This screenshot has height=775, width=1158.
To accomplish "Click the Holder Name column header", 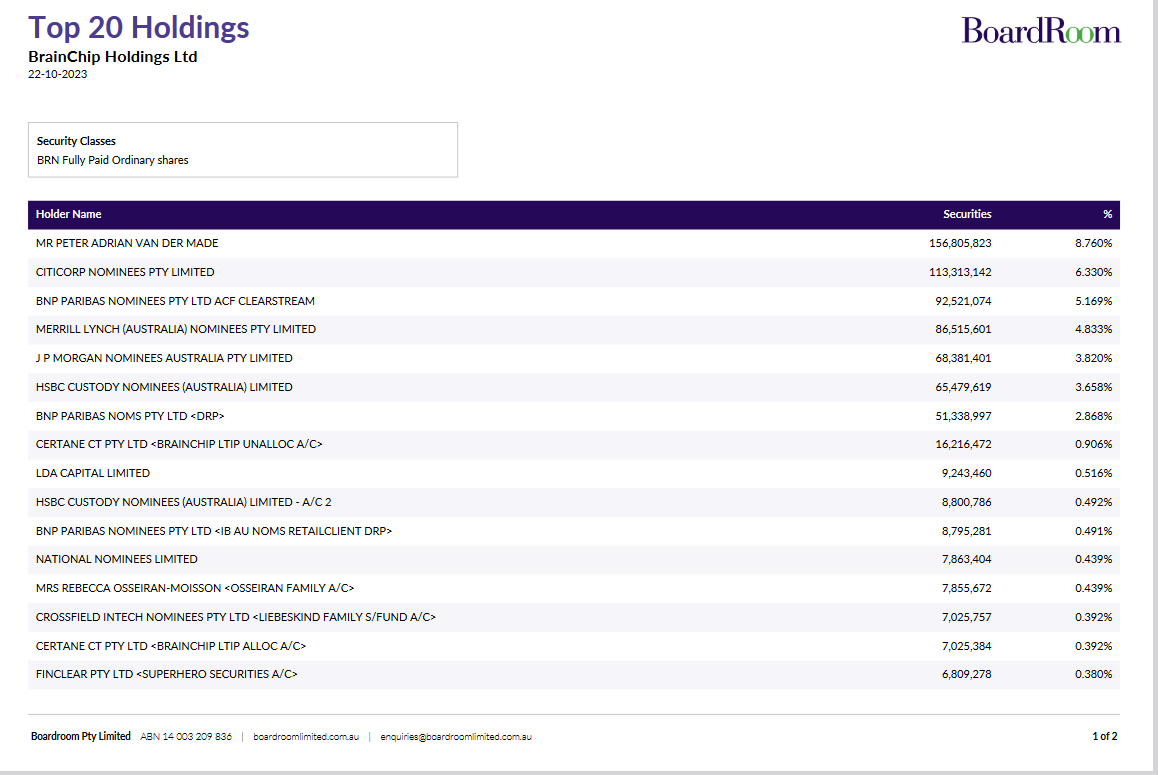I will tap(68, 214).
